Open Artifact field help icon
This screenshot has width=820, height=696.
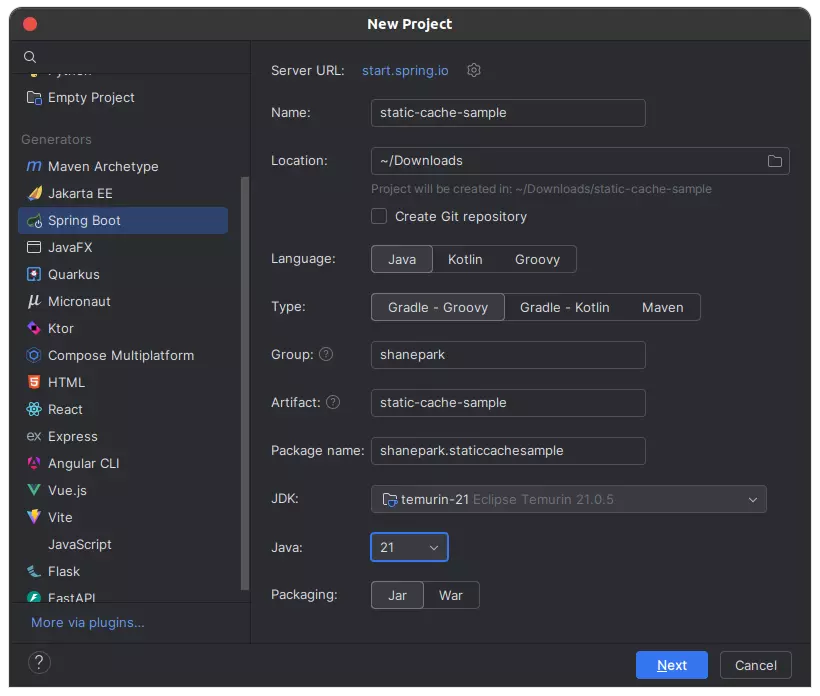point(333,402)
